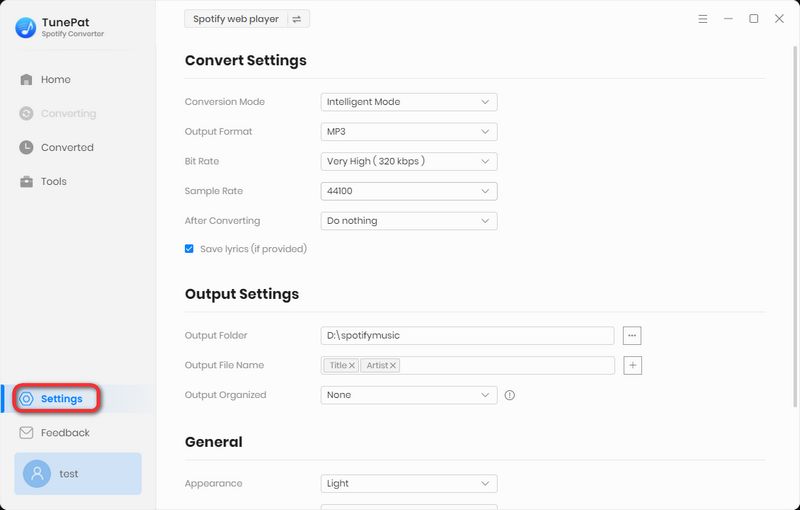The height and width of the screenshot is (510, 800).
Task: Close the TunePat window
Action: coord(779,19)
